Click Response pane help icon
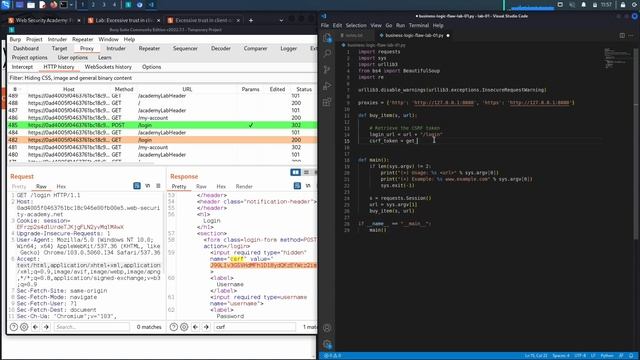 173,327
